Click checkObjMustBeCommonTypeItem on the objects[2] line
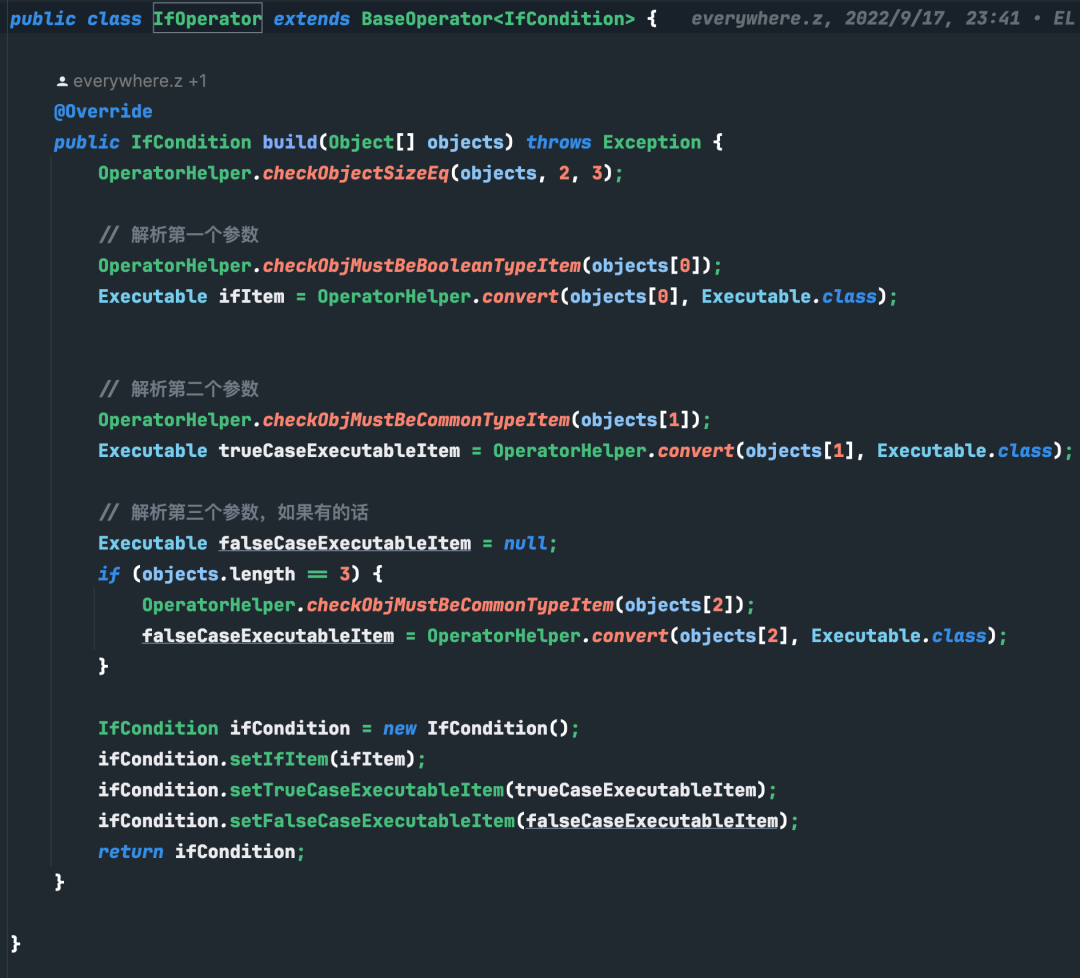 460,605
